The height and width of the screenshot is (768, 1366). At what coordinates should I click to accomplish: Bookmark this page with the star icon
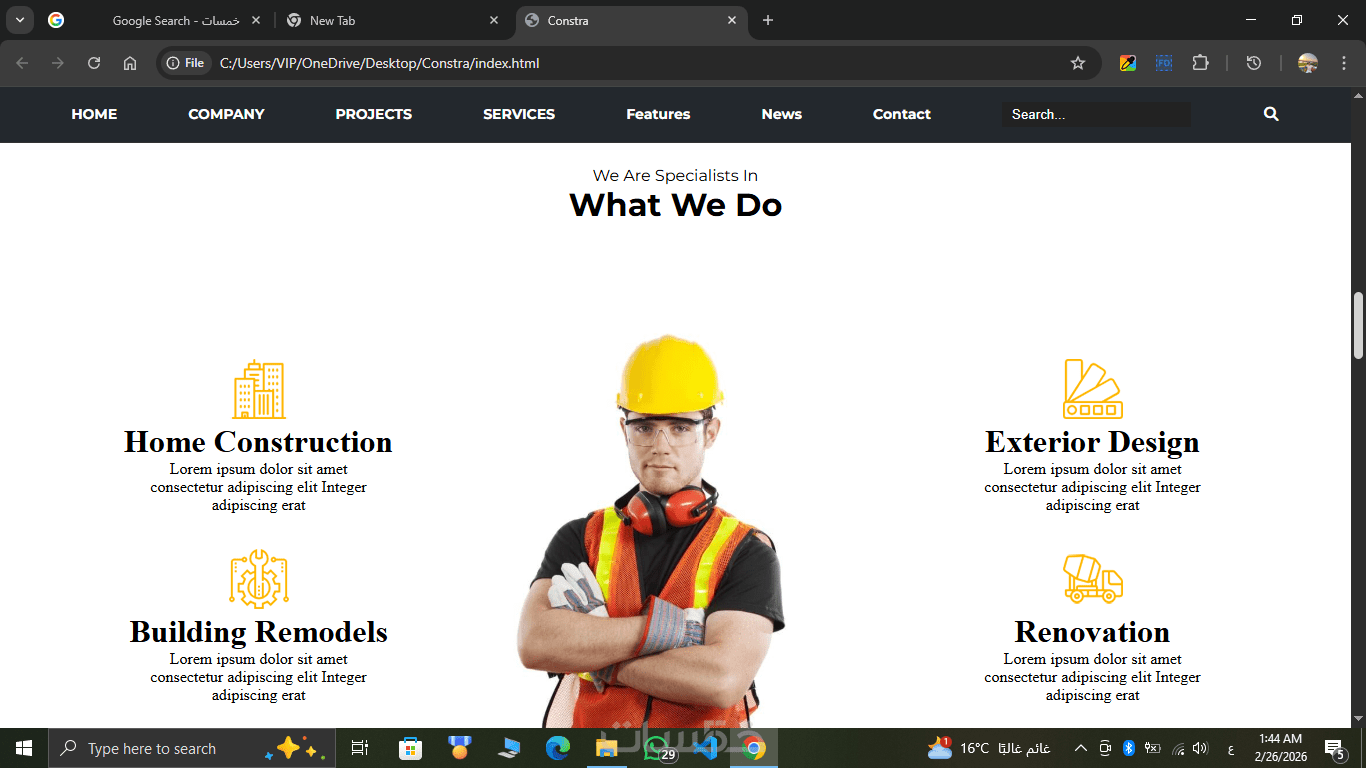point(1078,63)
